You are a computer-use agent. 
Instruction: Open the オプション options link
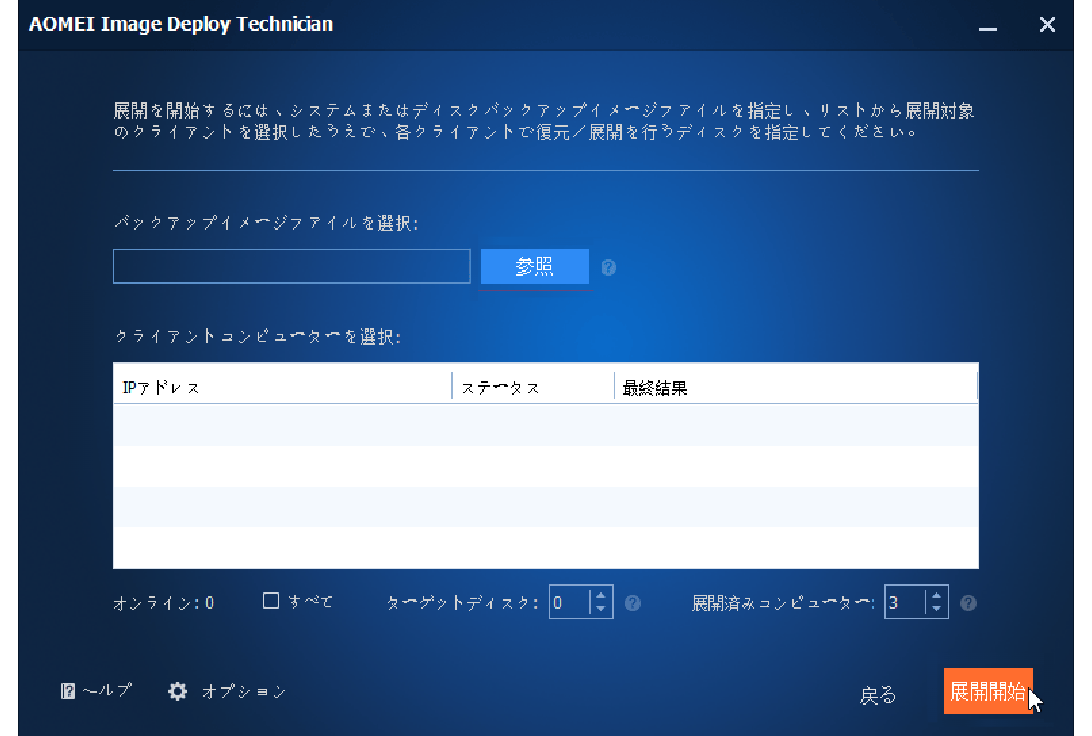tap(244, 691)
